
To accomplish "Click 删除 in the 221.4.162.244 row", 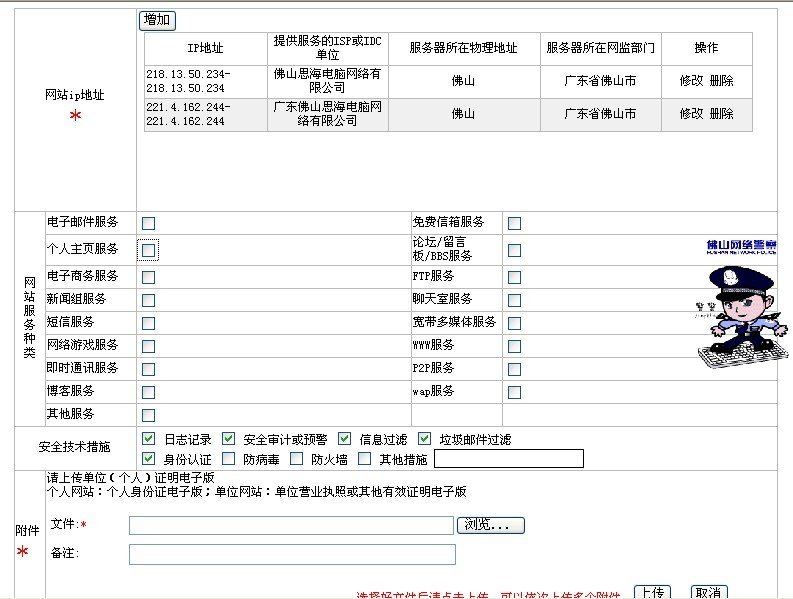I will pos(722,113).
